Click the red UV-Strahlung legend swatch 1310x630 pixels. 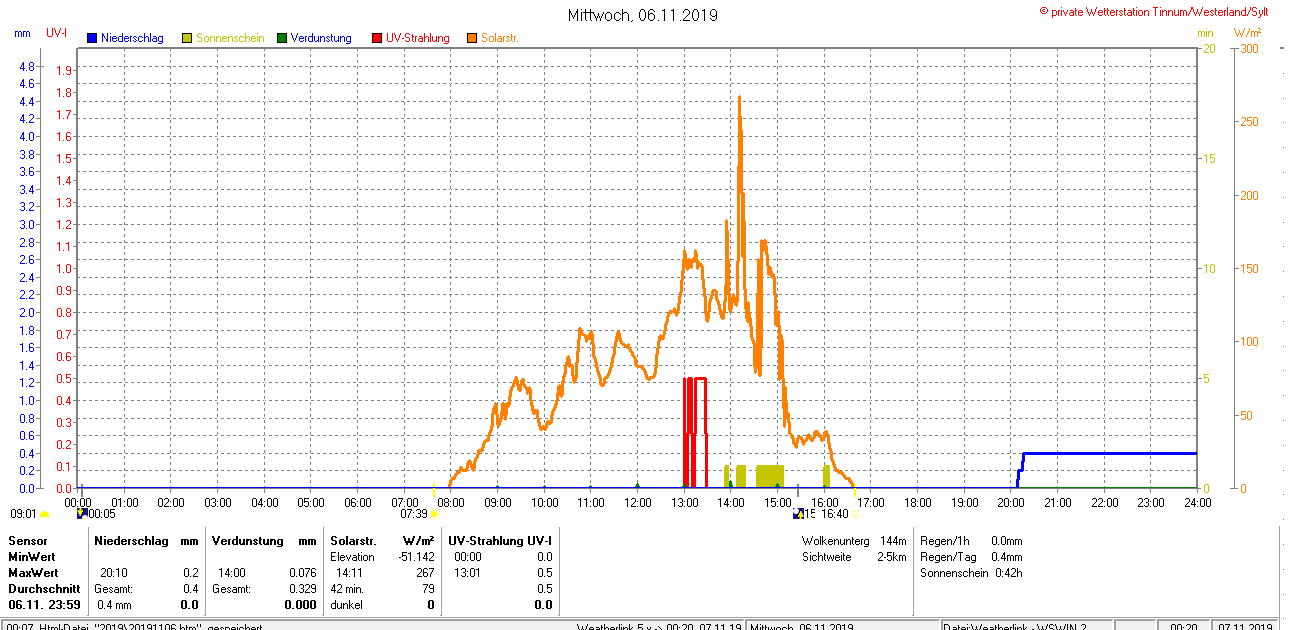377,38
